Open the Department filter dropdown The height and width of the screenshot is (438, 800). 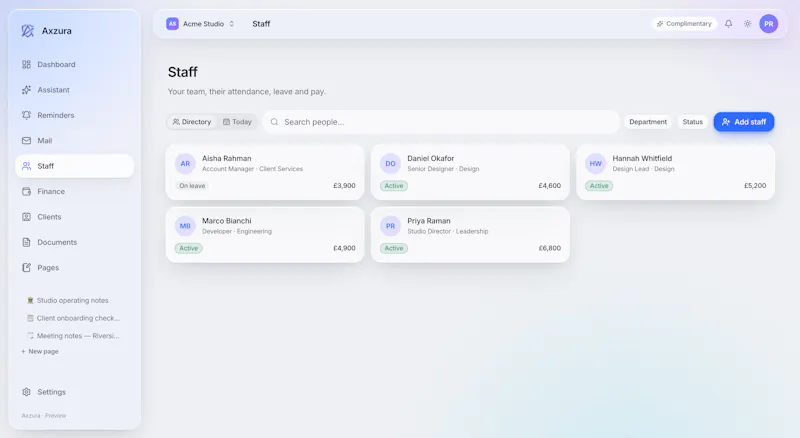tap(647, 122)
